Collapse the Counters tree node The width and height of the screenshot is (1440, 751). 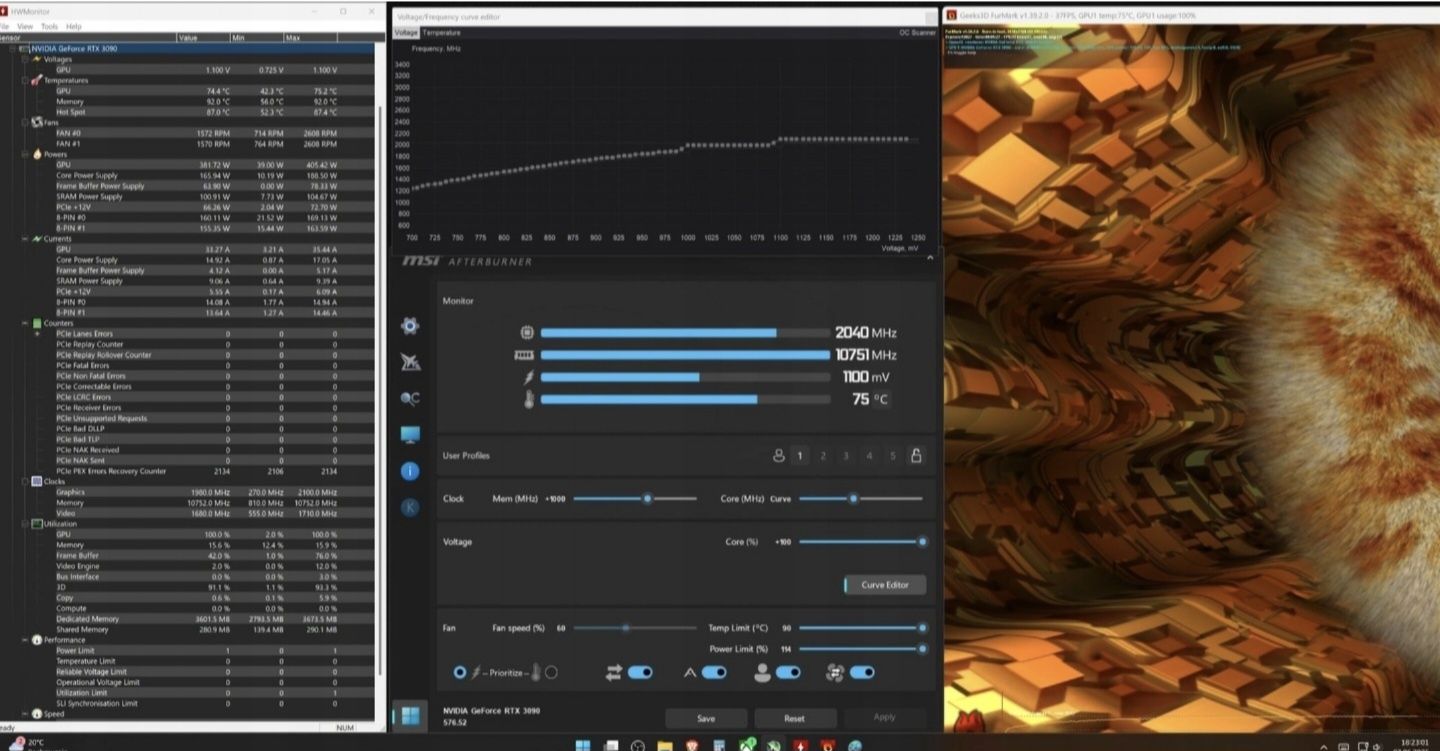coord(25,323)
